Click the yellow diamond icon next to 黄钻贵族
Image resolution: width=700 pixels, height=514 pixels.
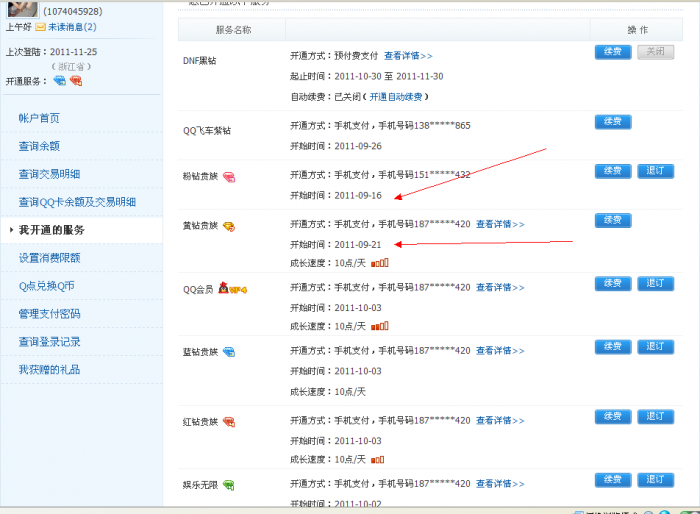[x=229, y=227]
